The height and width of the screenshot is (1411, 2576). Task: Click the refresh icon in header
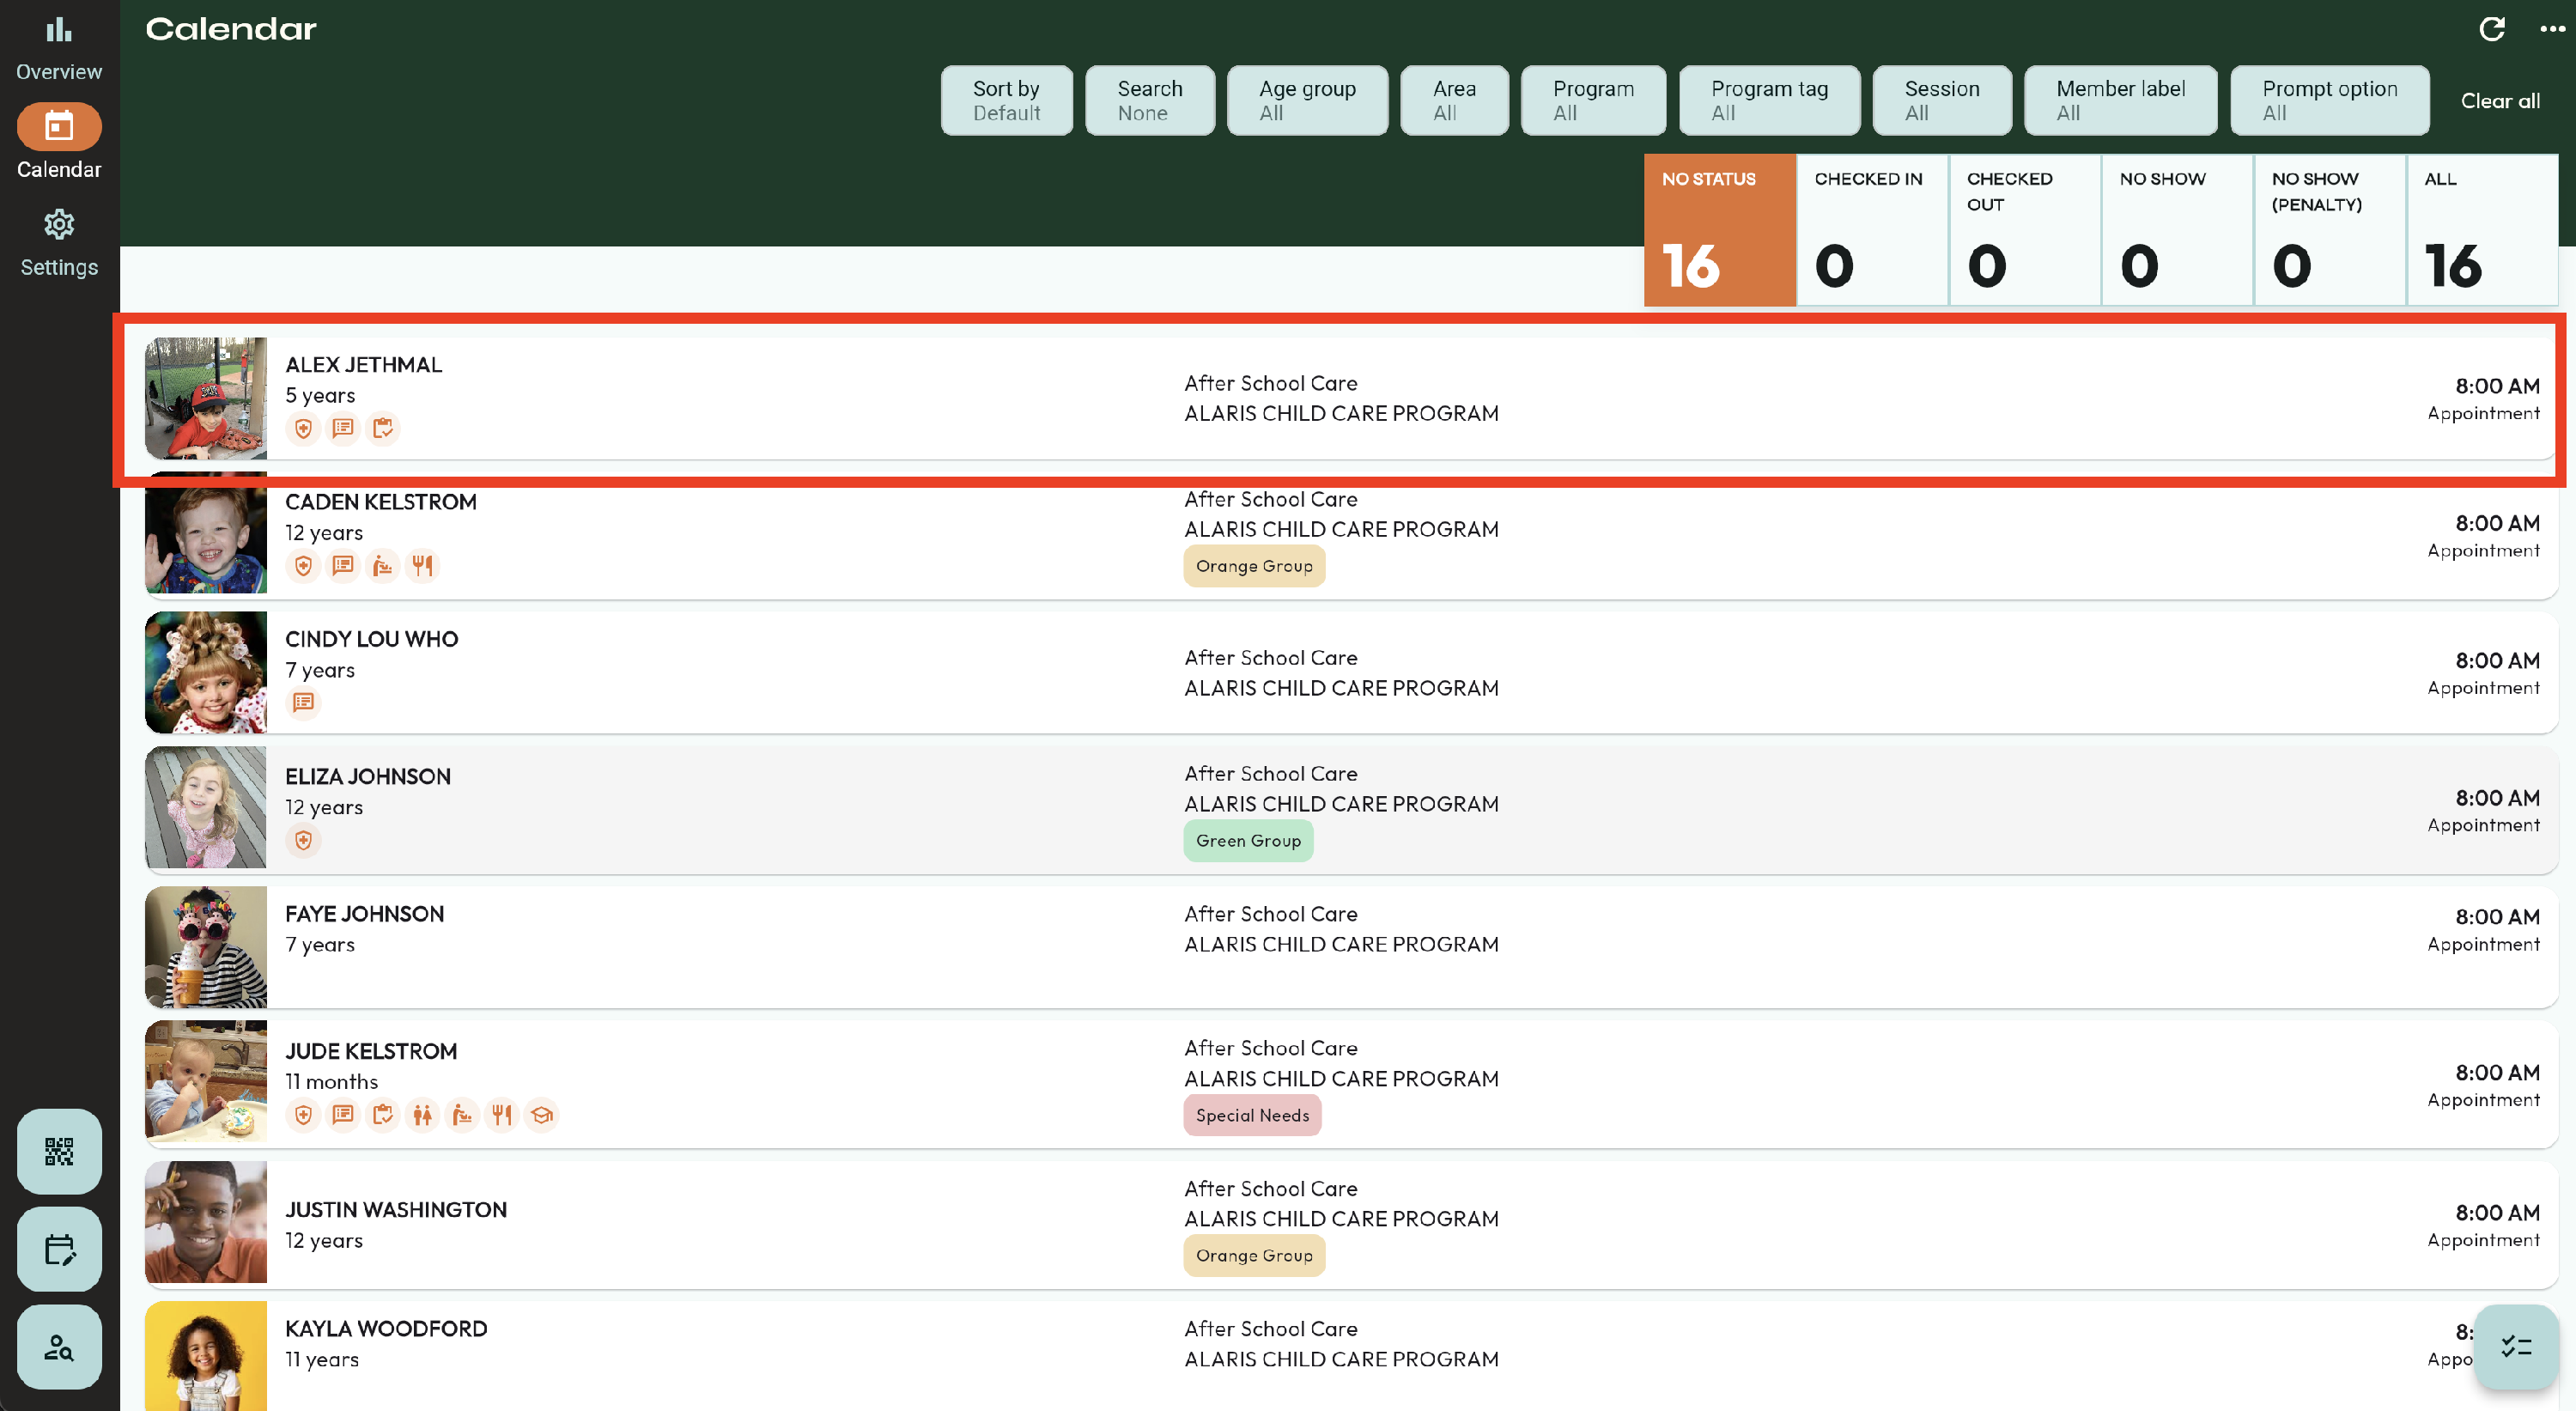click(2491, 29)
